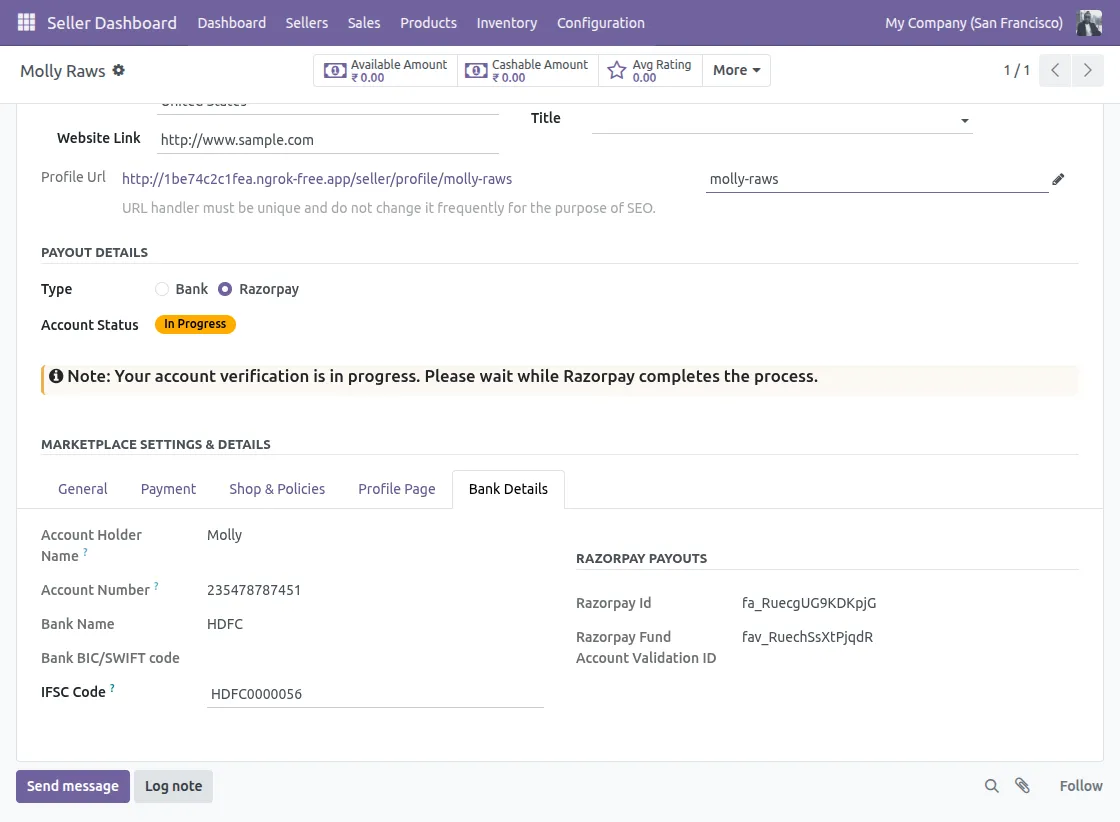Select the Bank payout type
This screenshot has height=822, width=1120.
tap(162, 289)
